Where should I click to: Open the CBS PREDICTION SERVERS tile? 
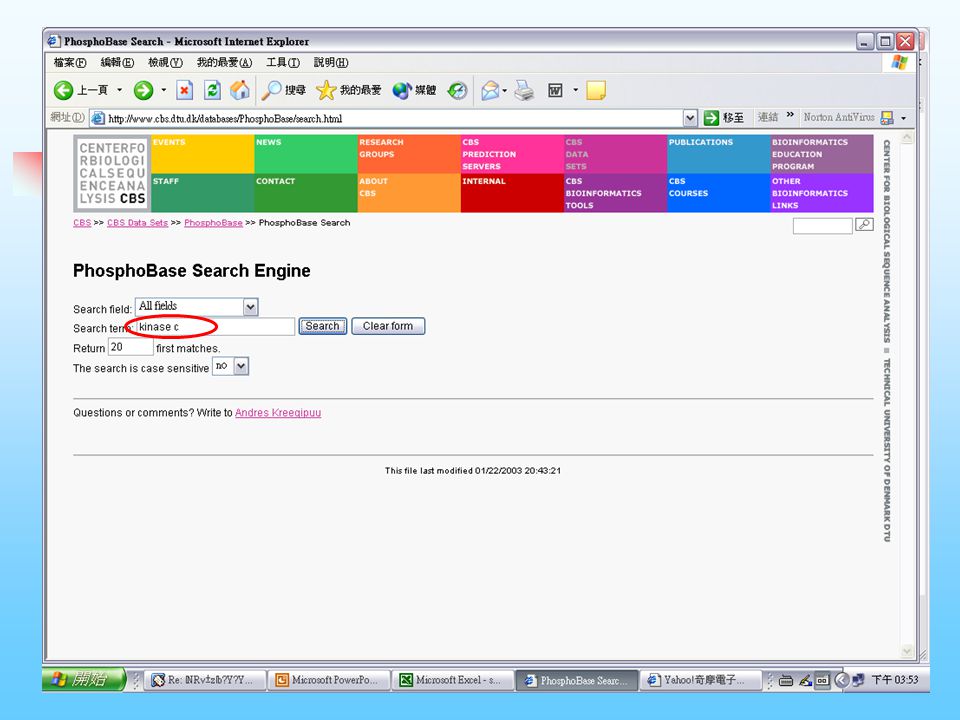pos(512,154)
